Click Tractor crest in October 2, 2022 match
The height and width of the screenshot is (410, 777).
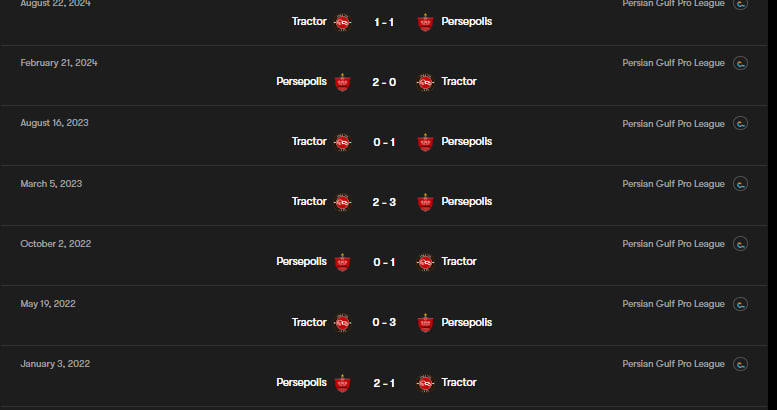[425, 262]
